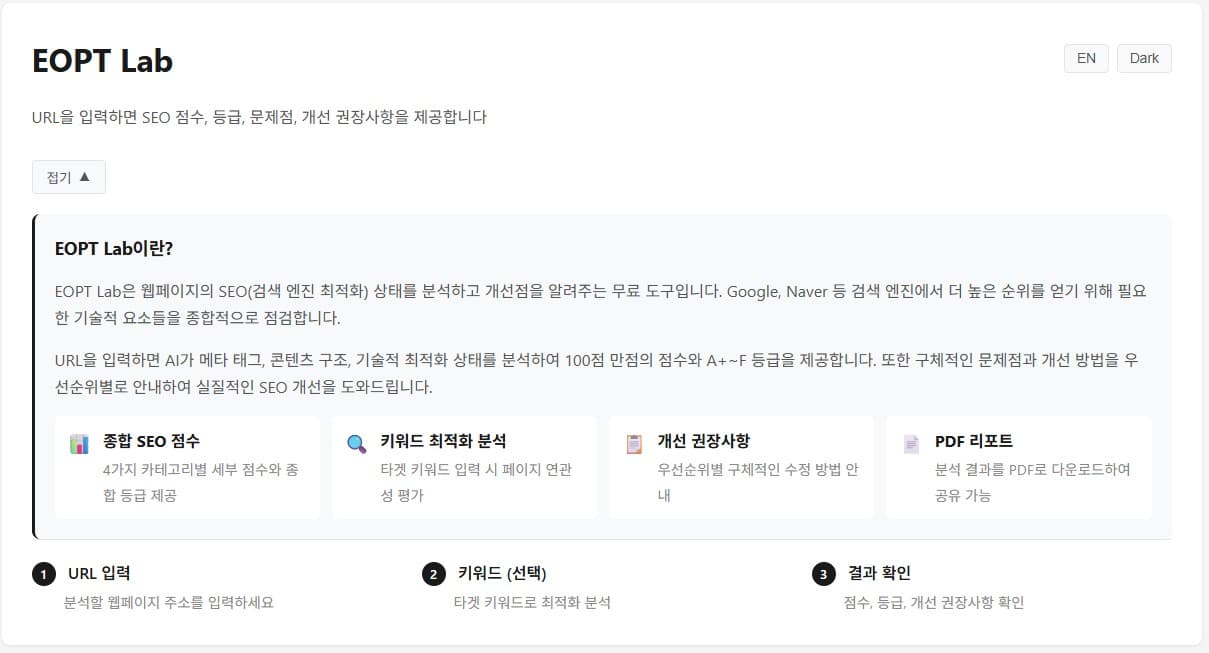Image resolution: width=1209 pixels, height=653 pixels.
Task: Expand the 종합 SEO 점수 feature card
Action: 187,467
